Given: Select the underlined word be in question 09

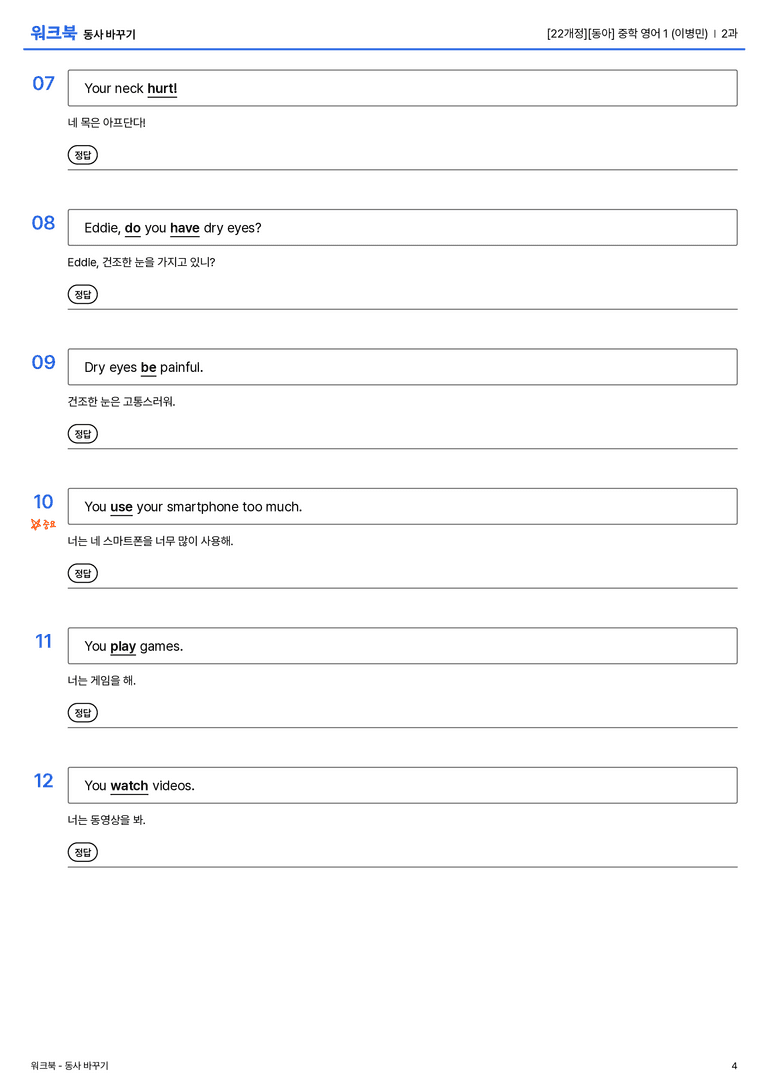Looking at the screenshot, I should (148, 367).
